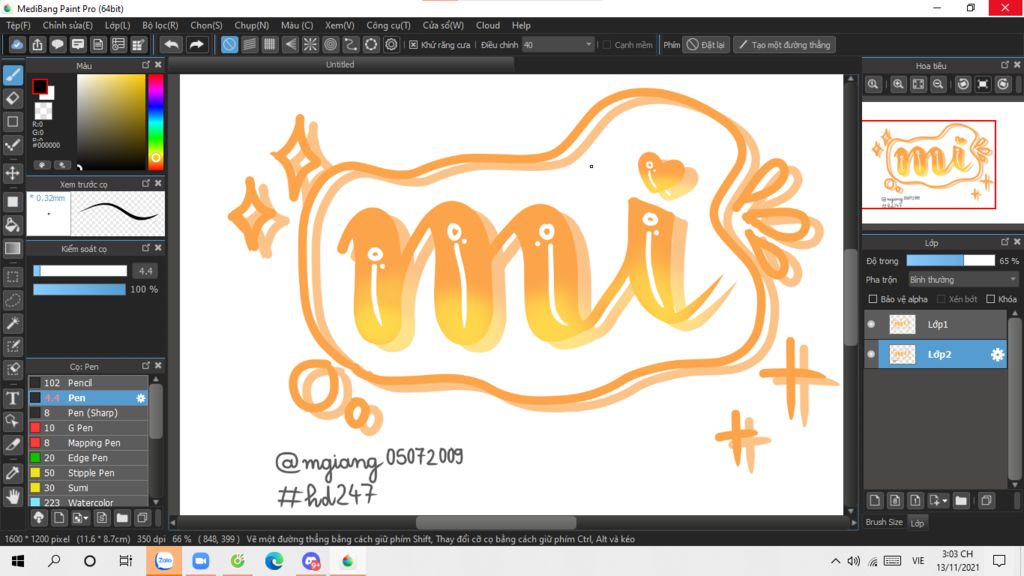Create a layer folder in Lớp panel

click(x=961, y=501)
